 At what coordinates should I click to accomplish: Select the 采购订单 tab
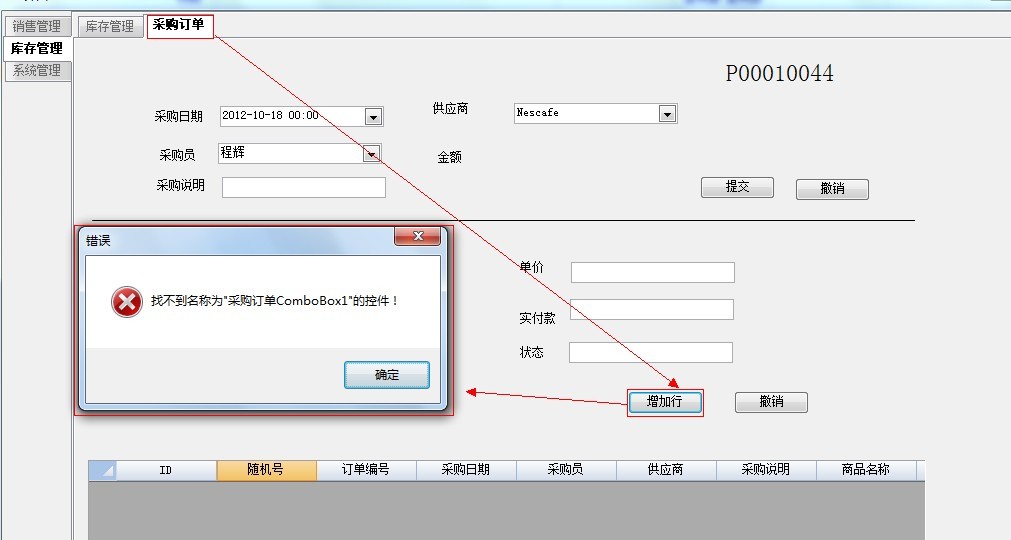coord(179,26)
